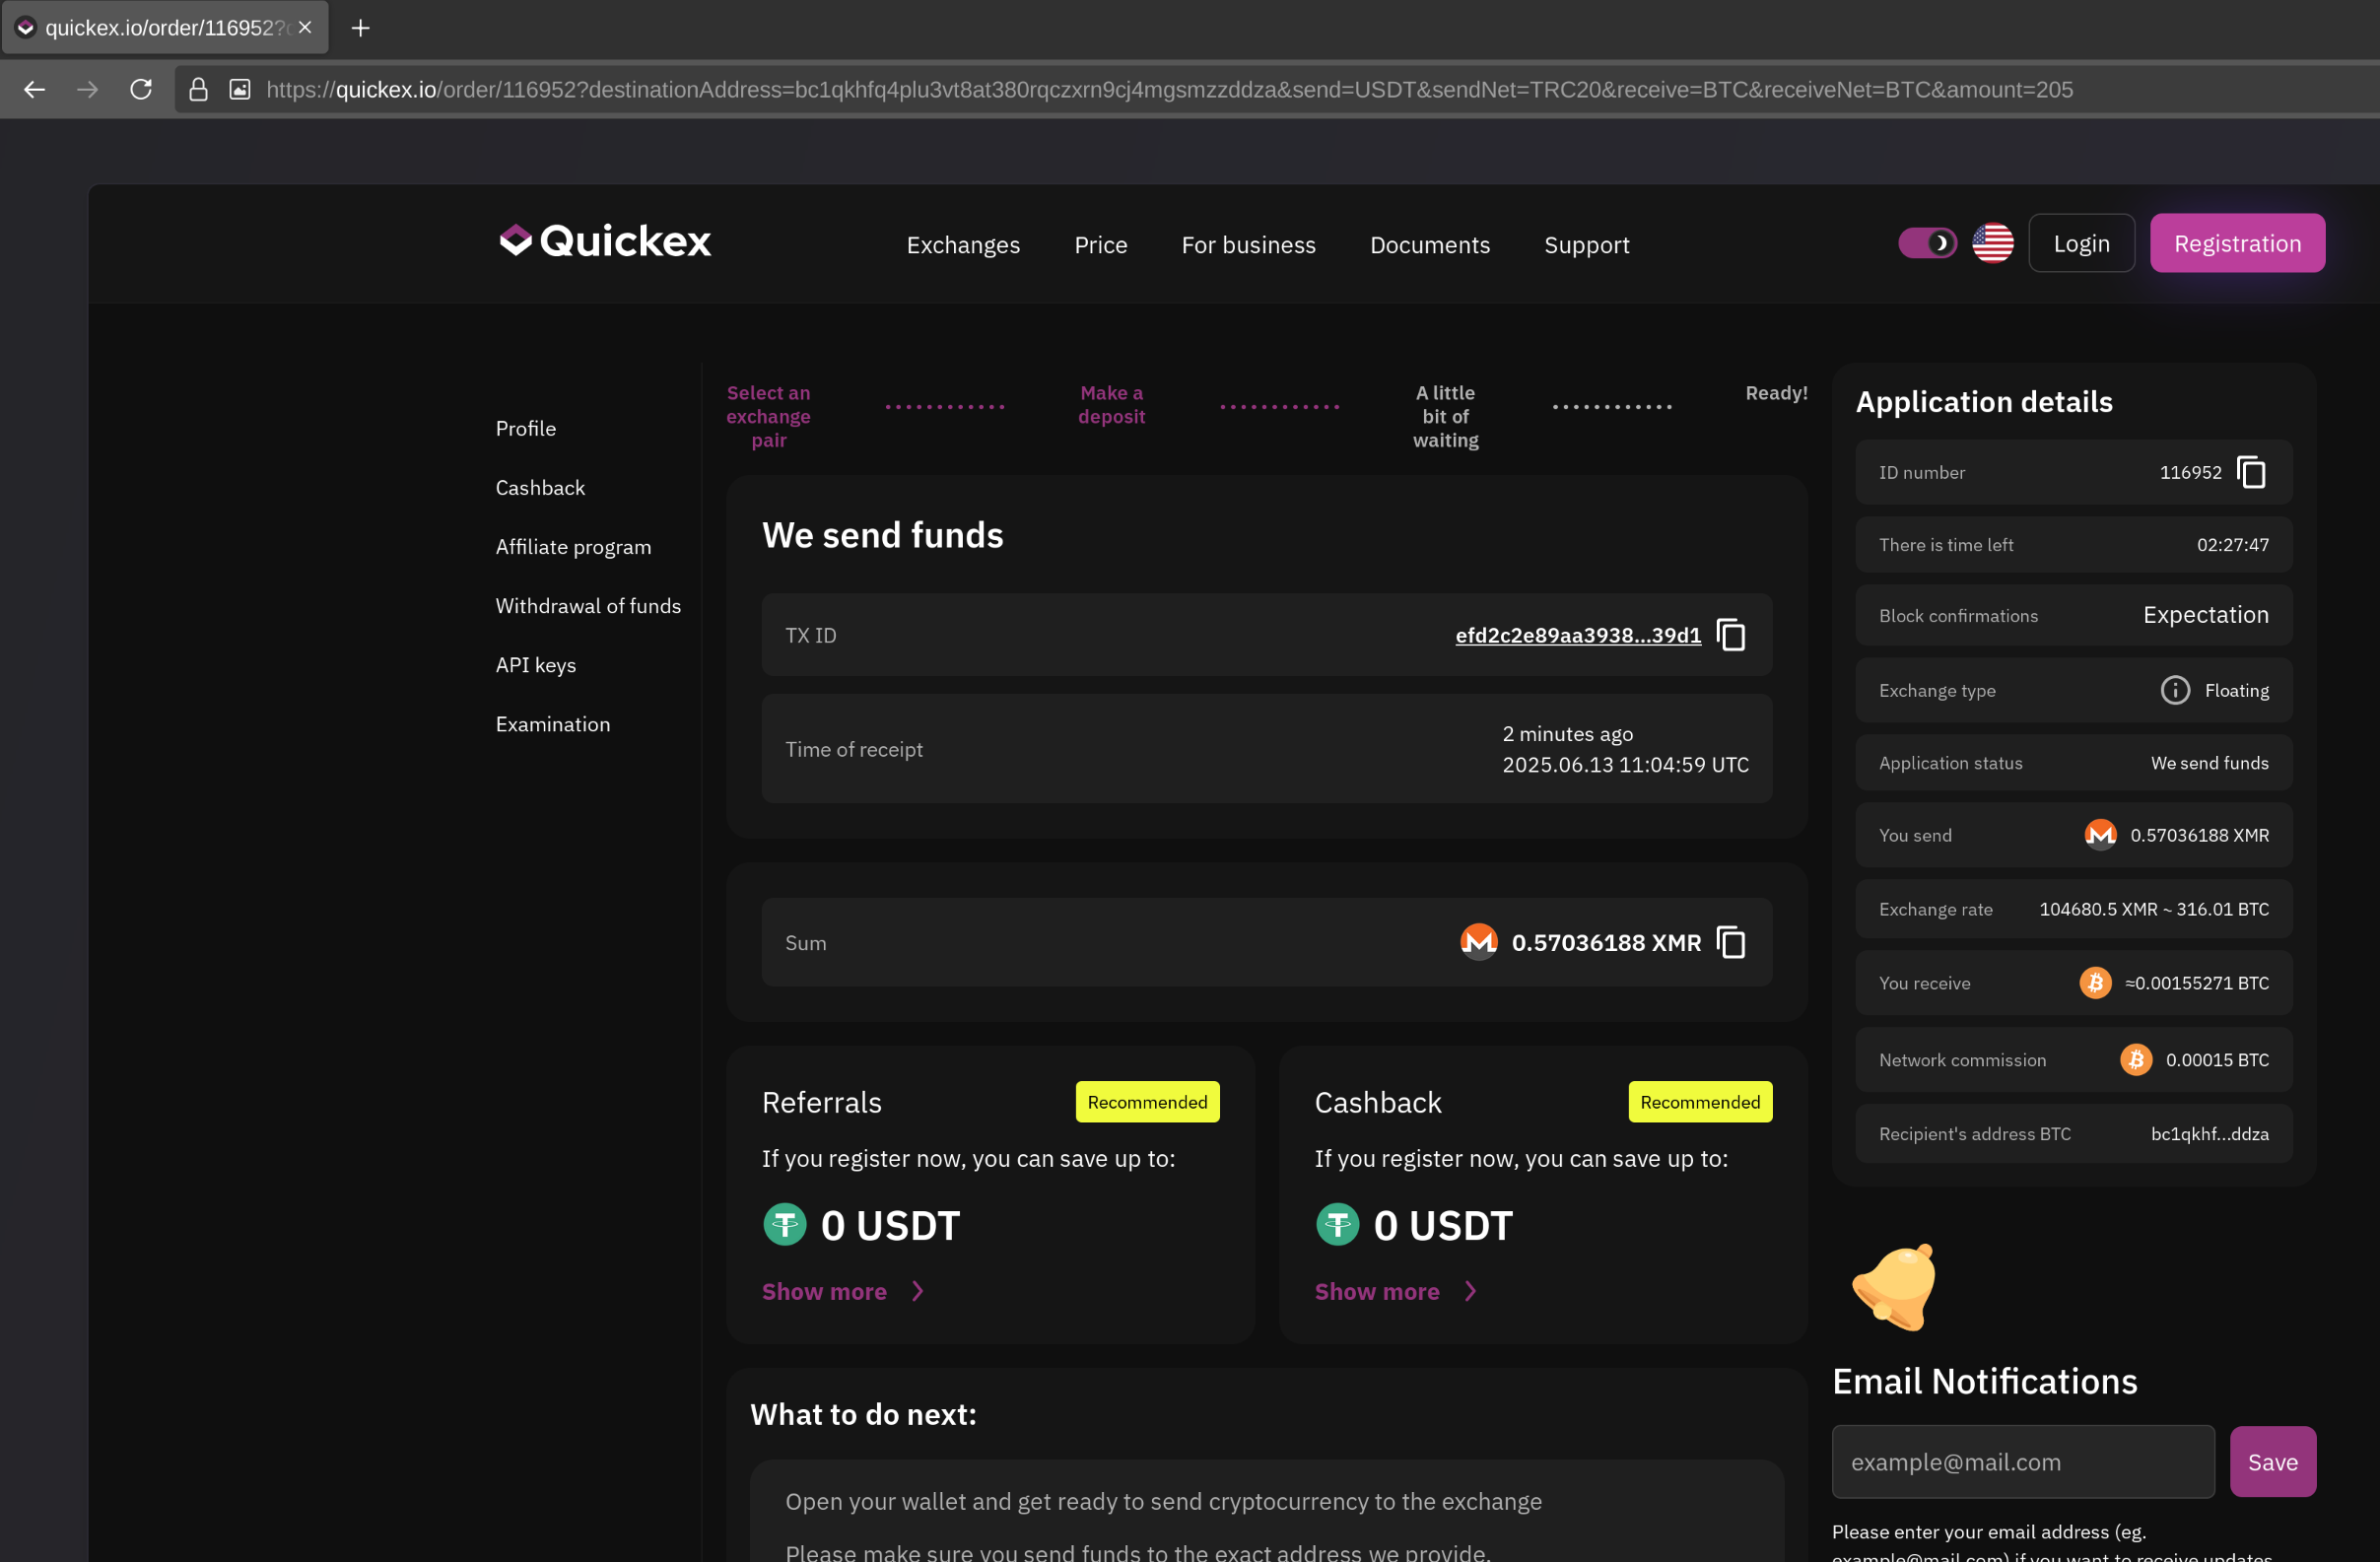Open the Price menu item
The height and width of the screenshot is (1562, 2380).
pyautogui.click(x=1100, y=245)
